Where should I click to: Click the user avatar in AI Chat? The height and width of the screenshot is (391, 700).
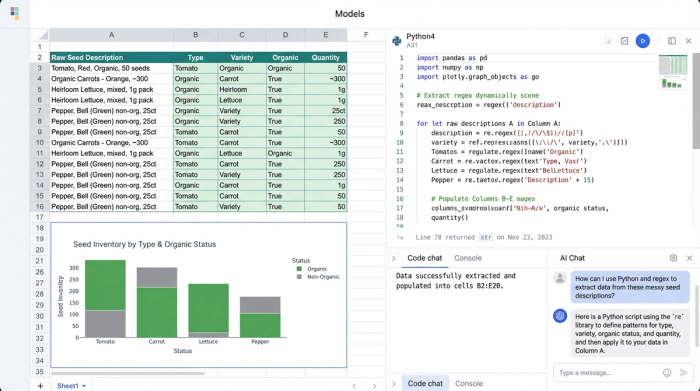coord(560,278)
